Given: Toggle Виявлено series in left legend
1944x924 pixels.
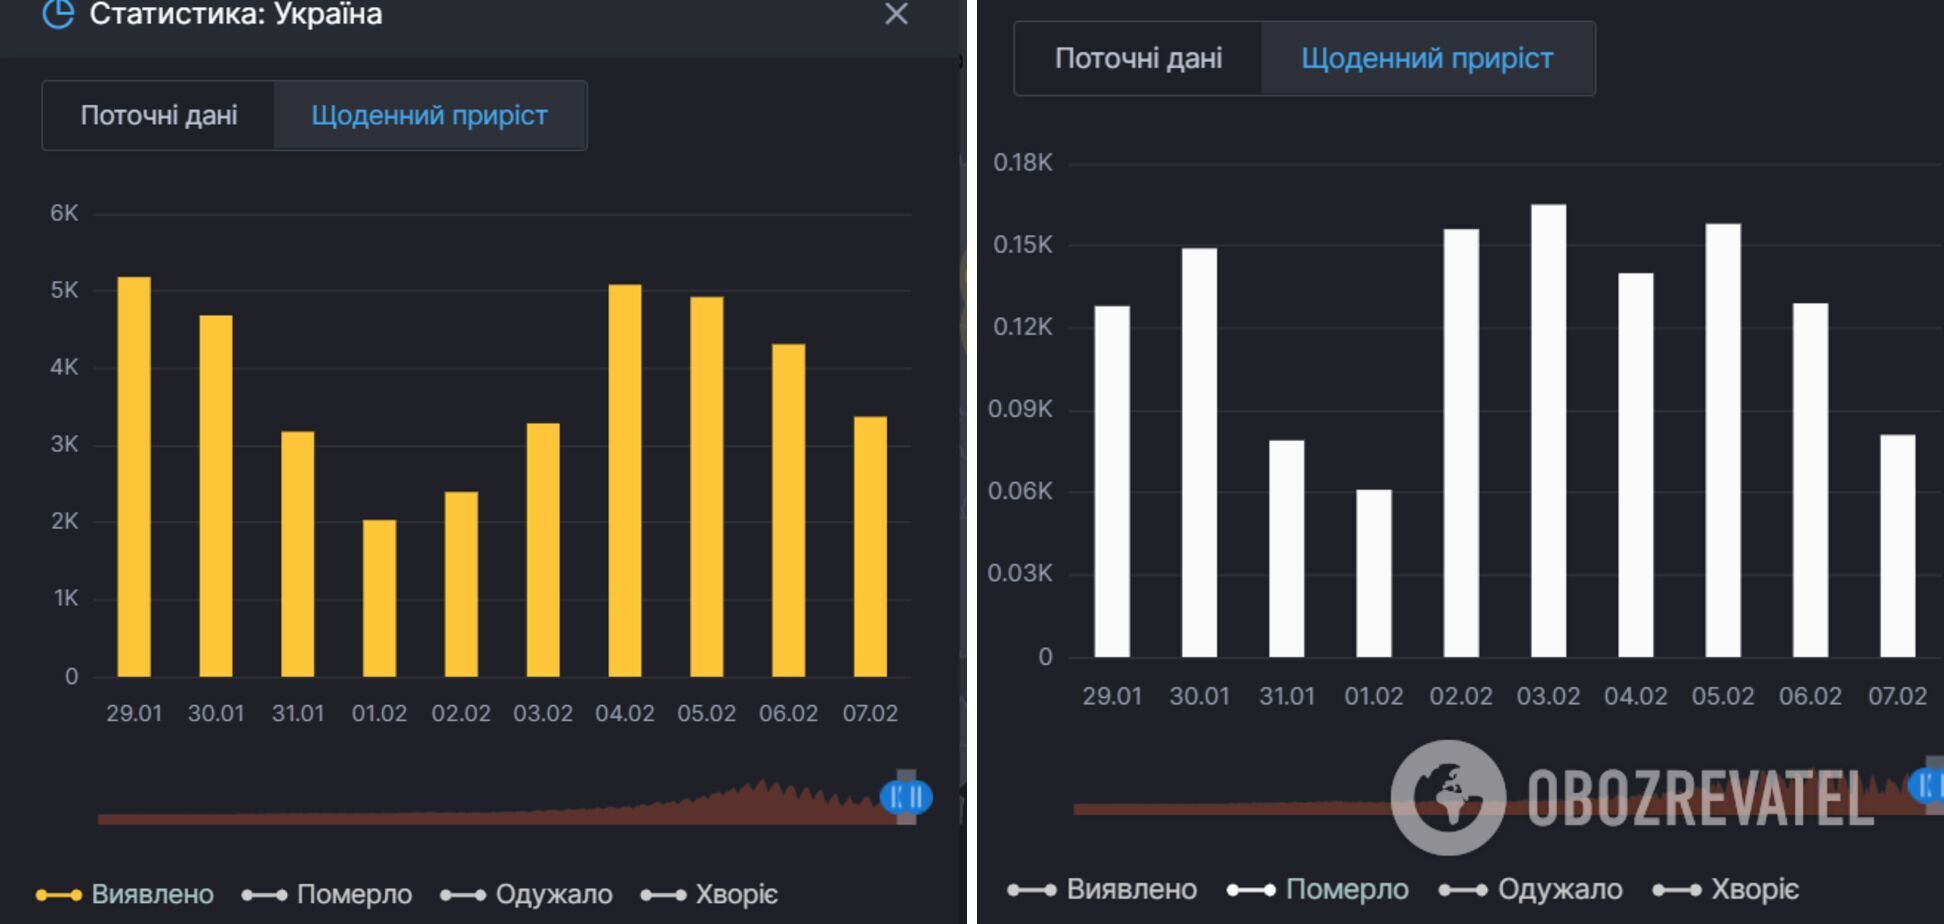Looking at the screenshot, I should tap(125, 894).
